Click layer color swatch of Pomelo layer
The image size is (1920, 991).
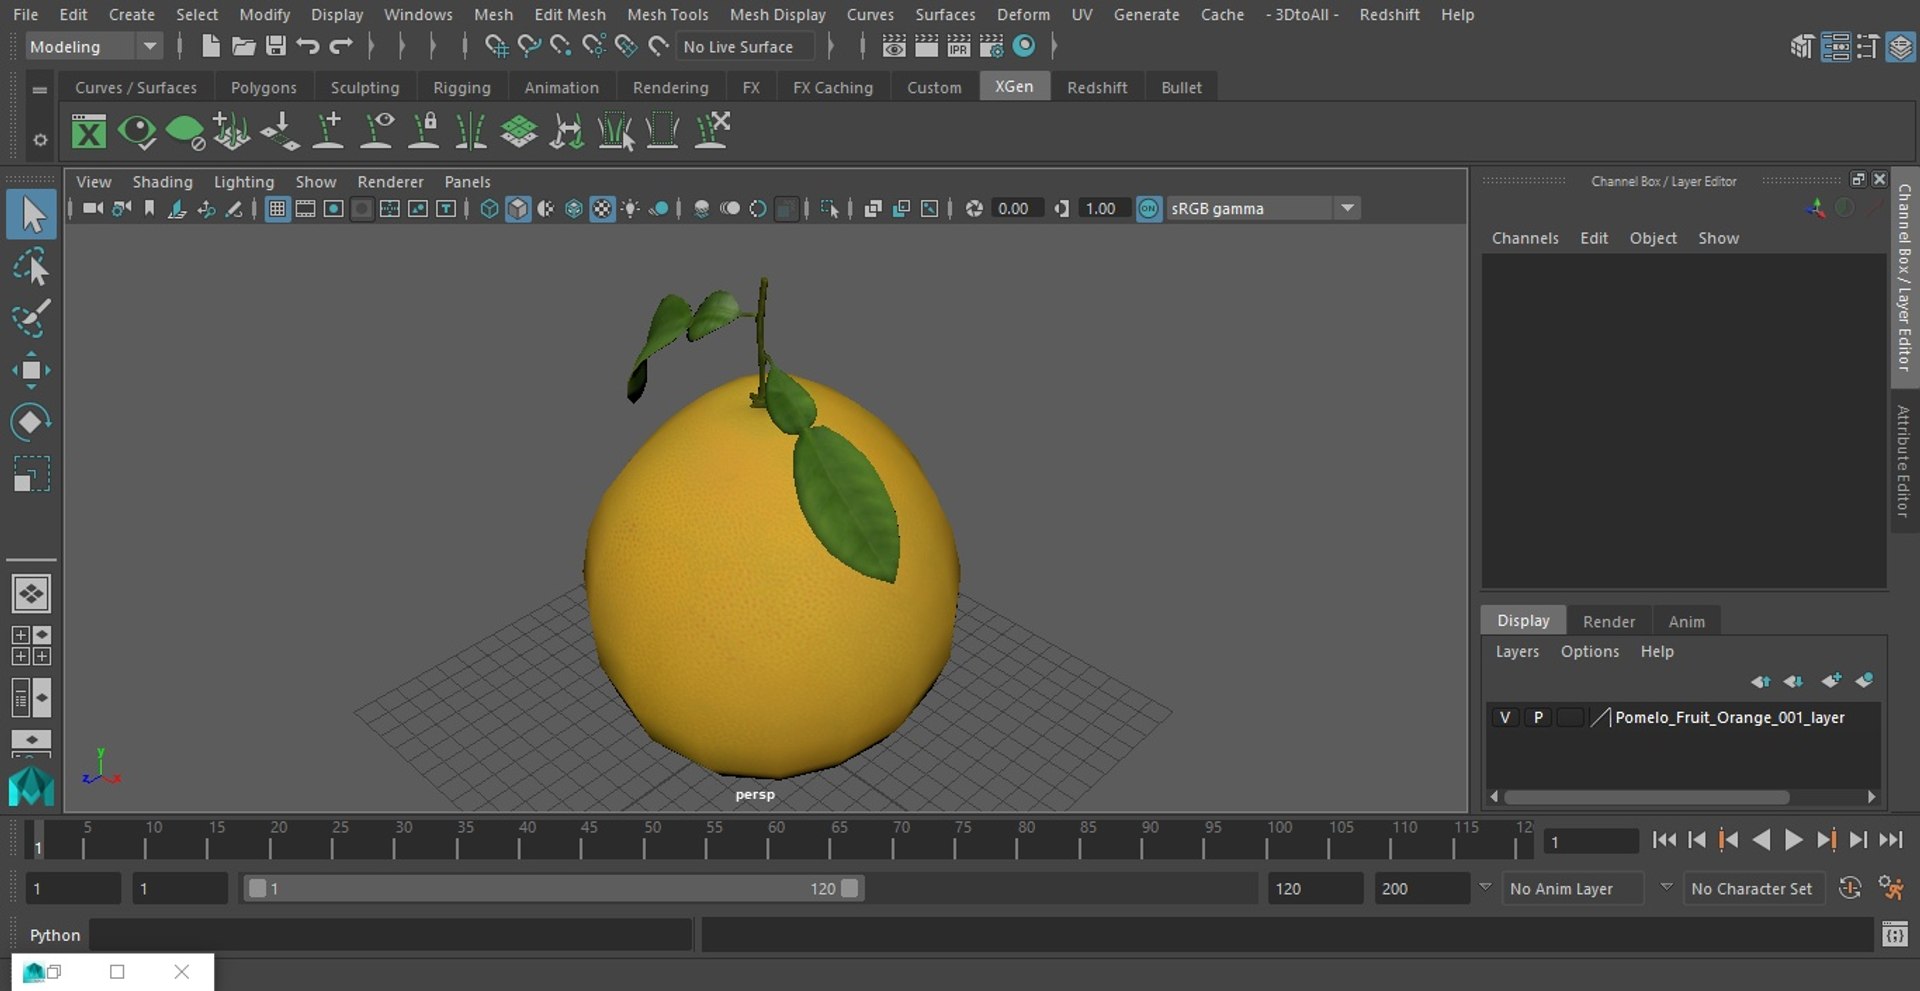(1571, 717)
